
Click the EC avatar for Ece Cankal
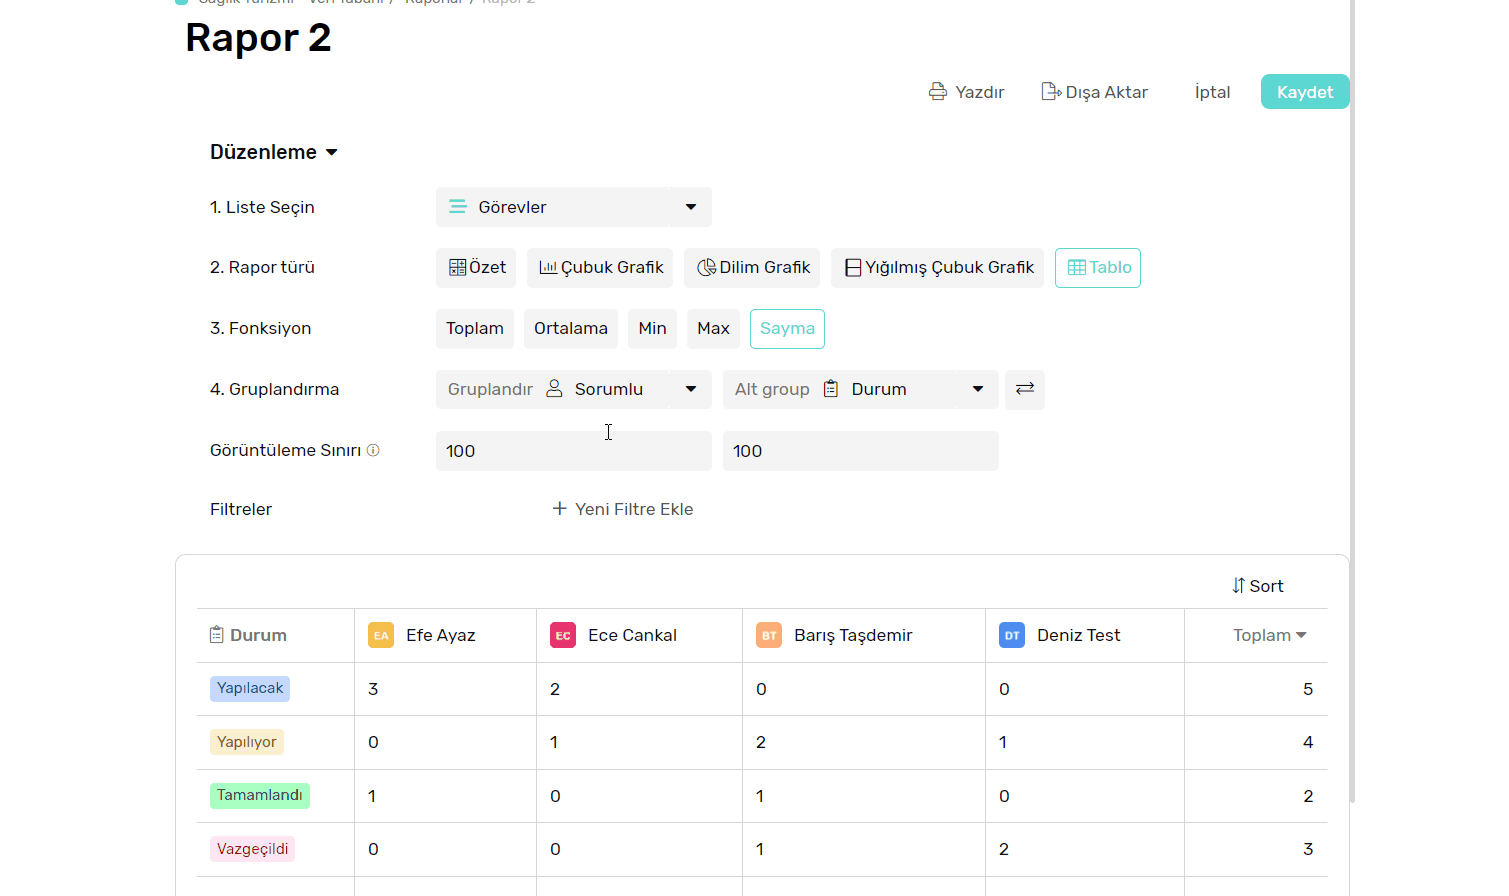point(563,635)
